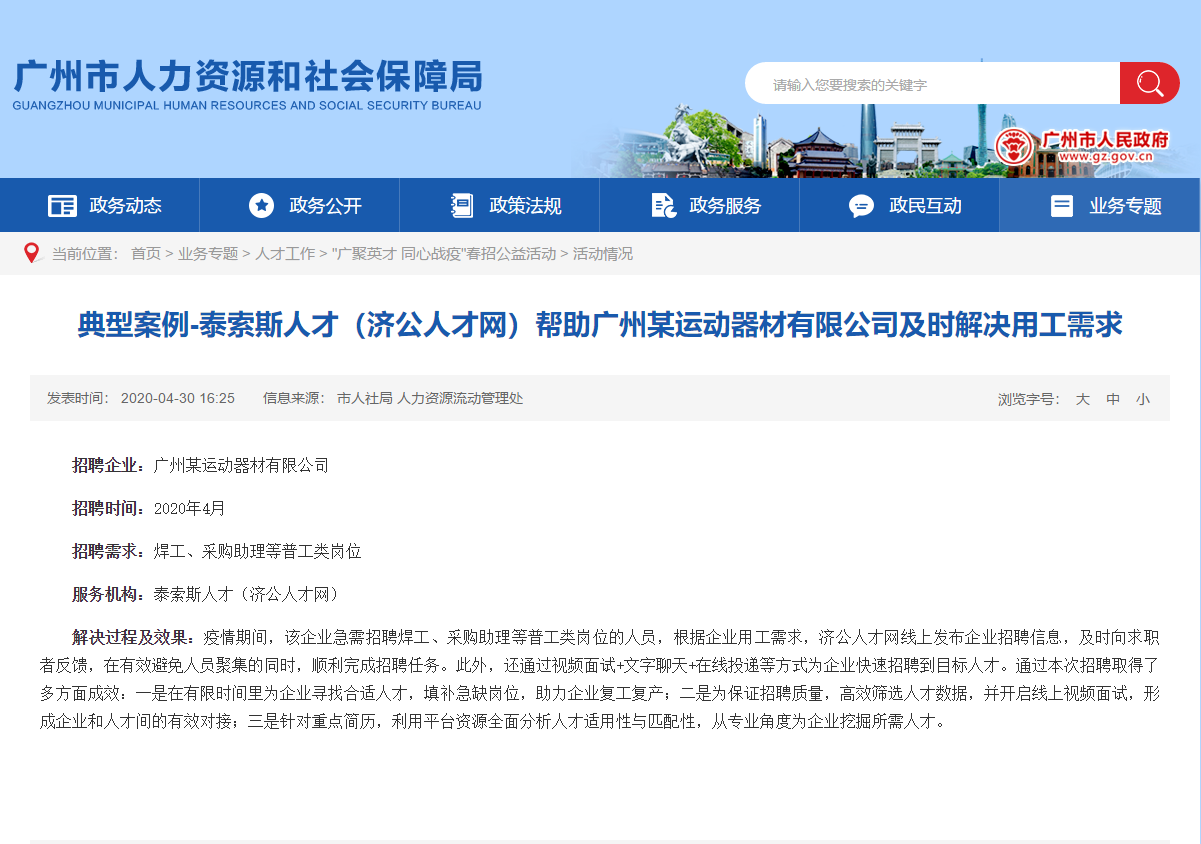Click the 政务动态 news icon
Image resolution: width=1201 pixels, height=844 pixels.
pos(62,206)
